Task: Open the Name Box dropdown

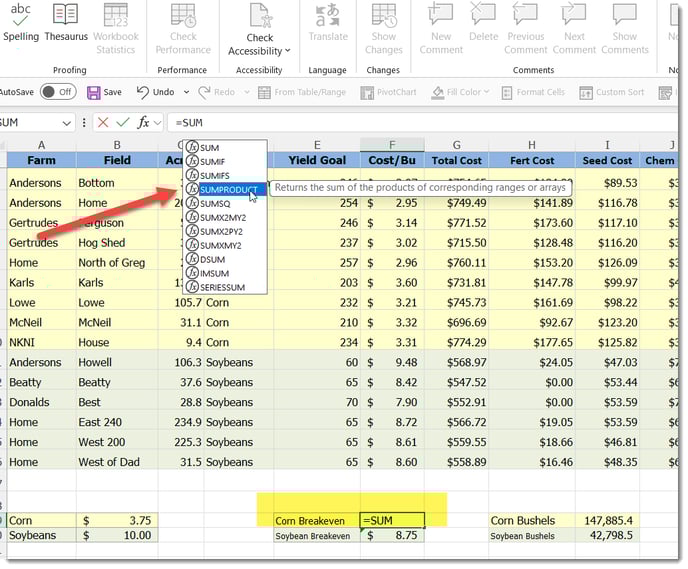Action: [66, 123]
